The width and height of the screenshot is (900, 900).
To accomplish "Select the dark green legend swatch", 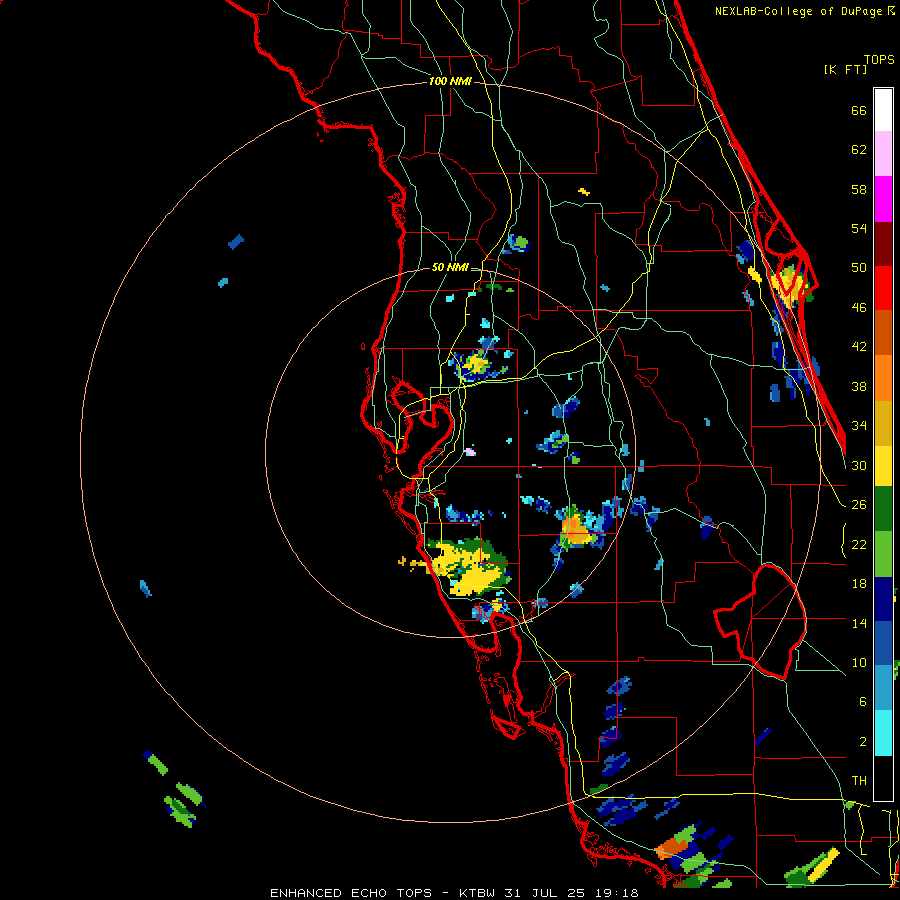I will [883, 509].
